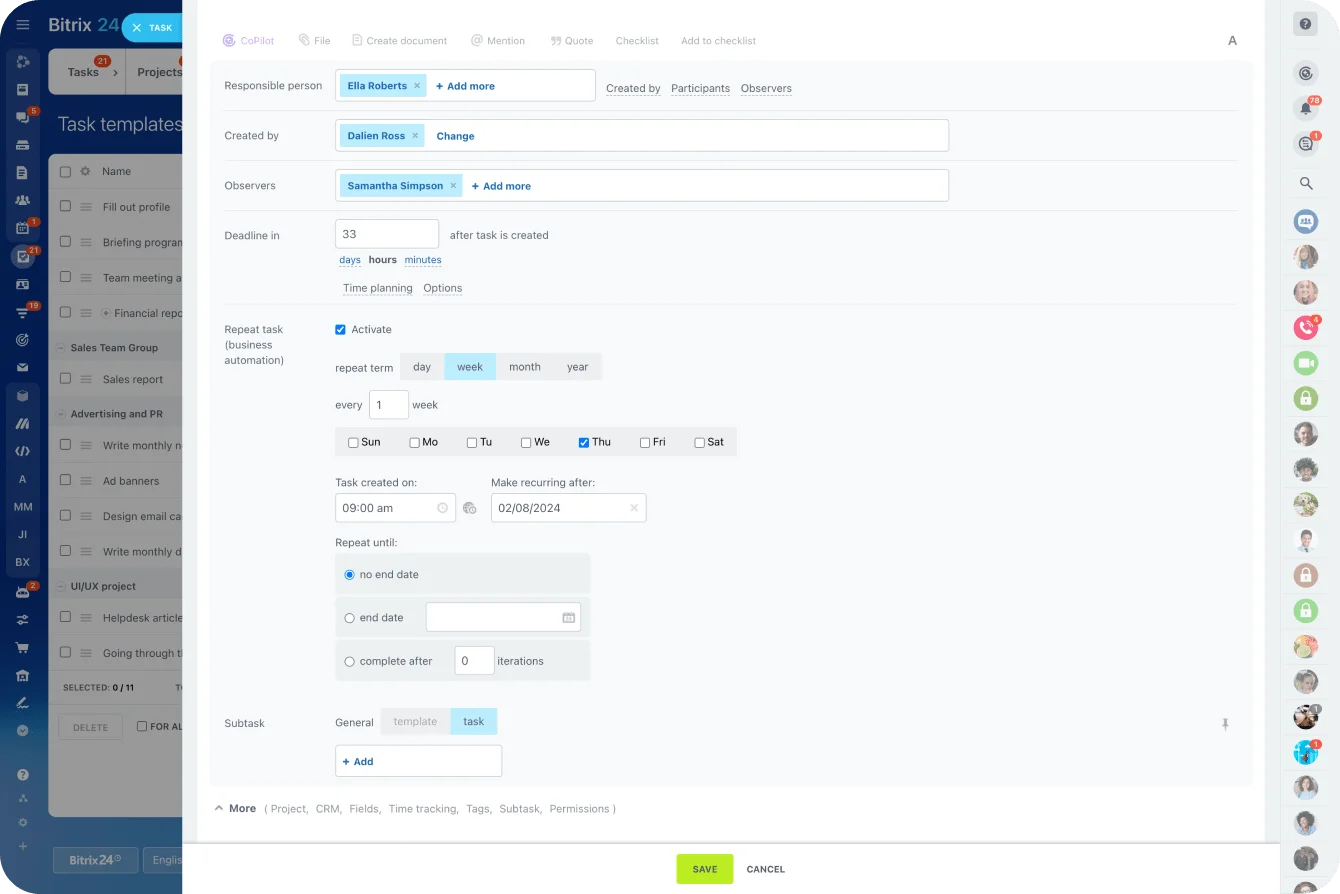Click the red telephony calls icon

[x=1306, y=327]
